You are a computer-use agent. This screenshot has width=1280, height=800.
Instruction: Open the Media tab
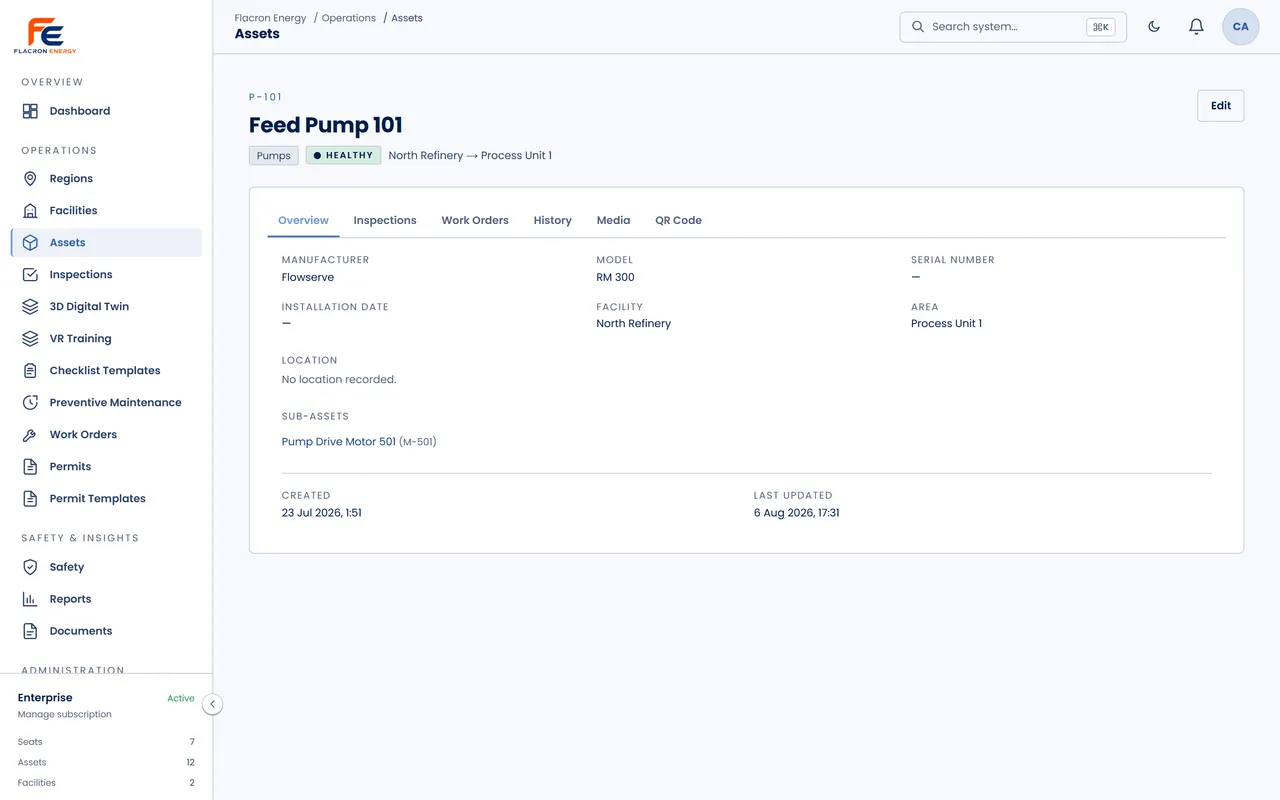614,220
